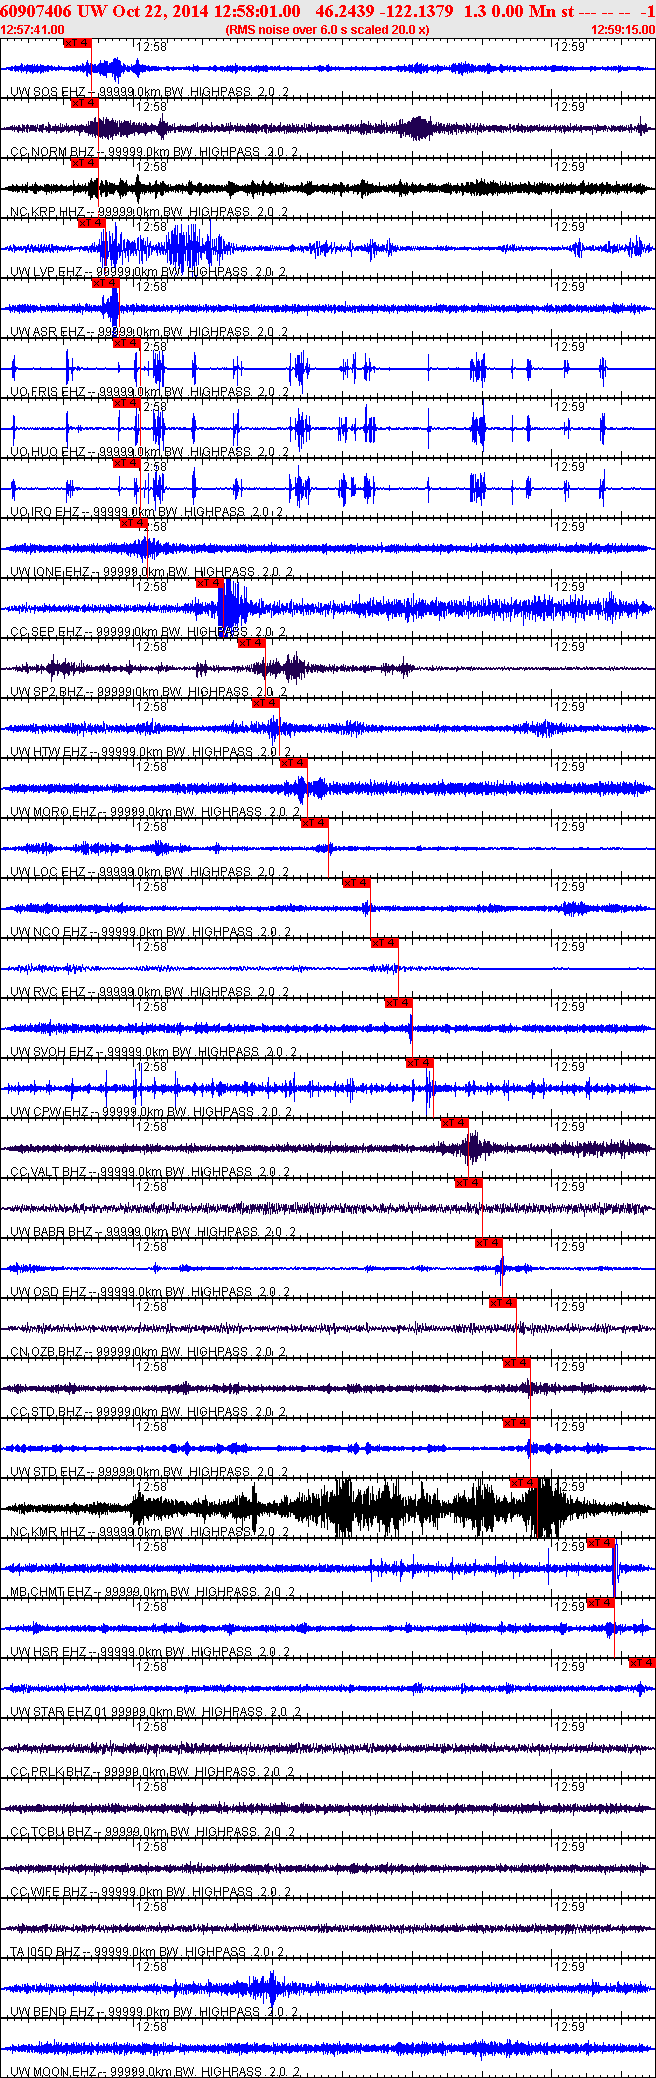
Task: Select the red pick flag on the UW LVP panel
Action: [x=91, y=222]
